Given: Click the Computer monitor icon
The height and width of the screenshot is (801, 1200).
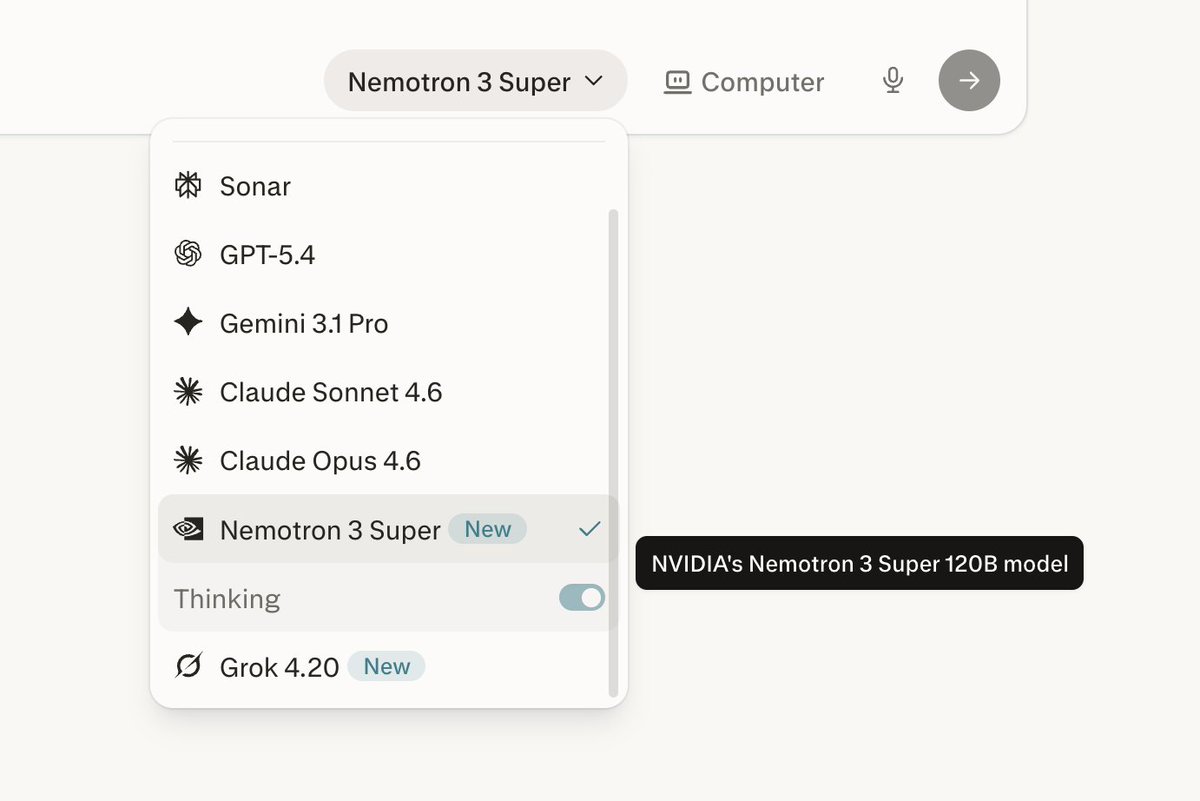Looking at the screenshot, I should coord(678,82).
